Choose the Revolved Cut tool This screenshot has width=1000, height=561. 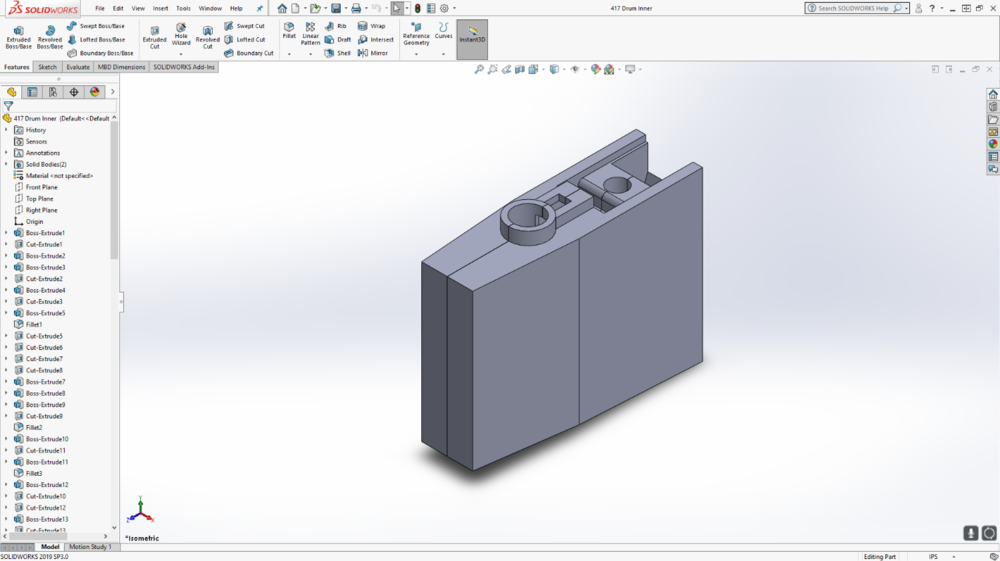207,37
